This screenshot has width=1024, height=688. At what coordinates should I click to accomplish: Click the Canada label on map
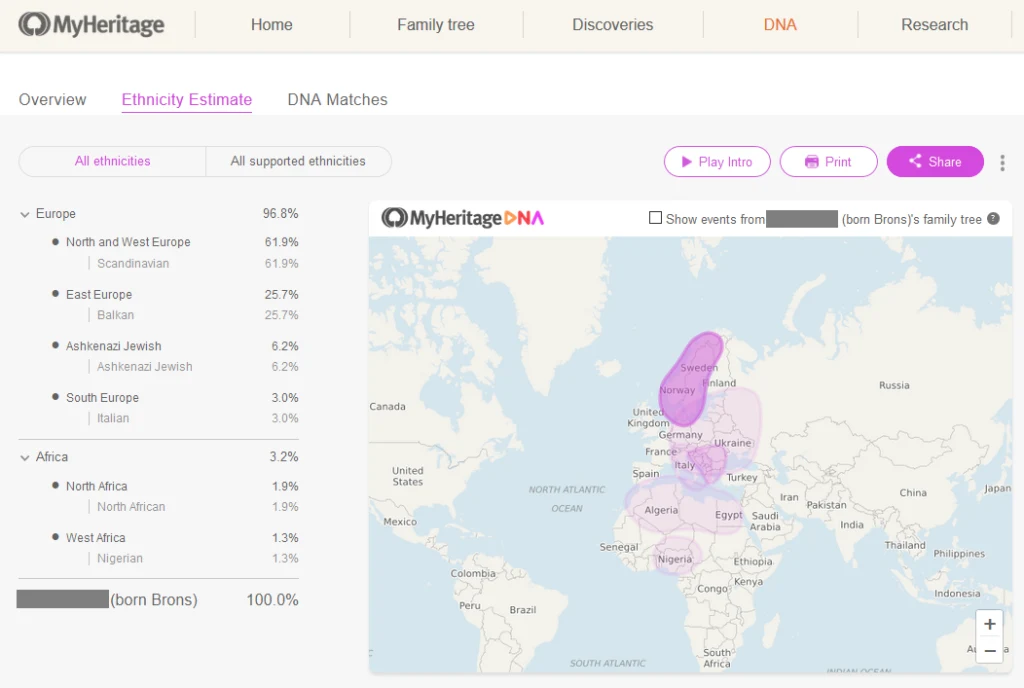(x=387, y=406)
